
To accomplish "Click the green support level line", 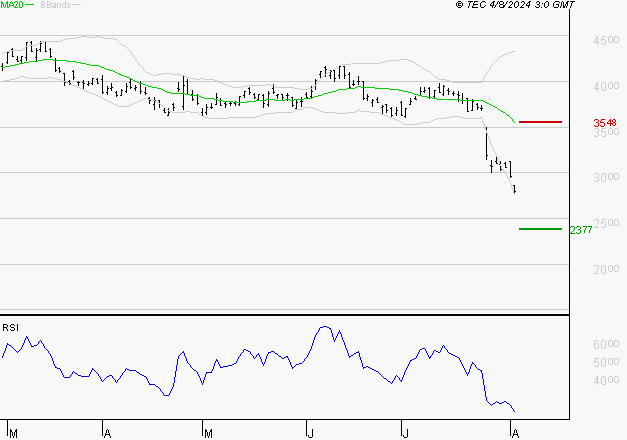I will (x=540, y=229).
